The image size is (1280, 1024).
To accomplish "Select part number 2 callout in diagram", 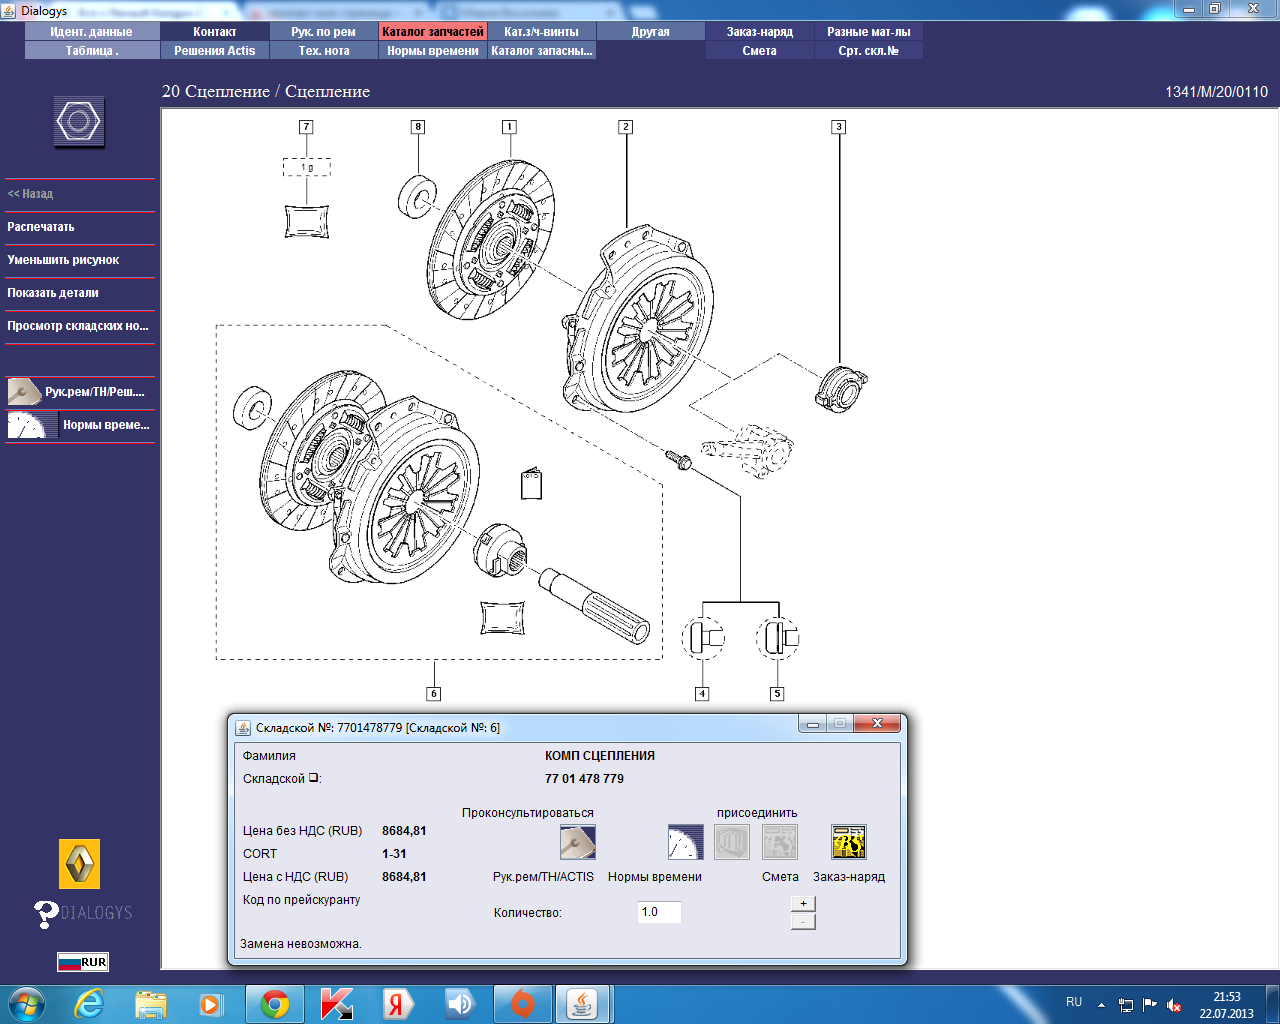I will 625,127.
